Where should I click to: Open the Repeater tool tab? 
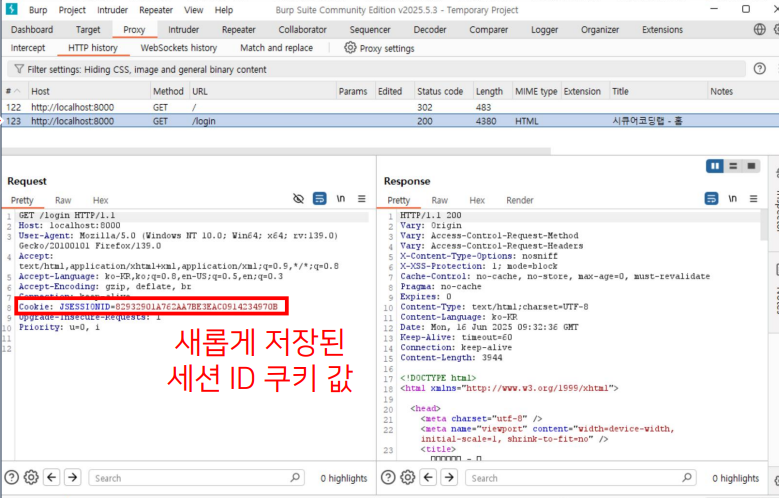tap(238, 30)
